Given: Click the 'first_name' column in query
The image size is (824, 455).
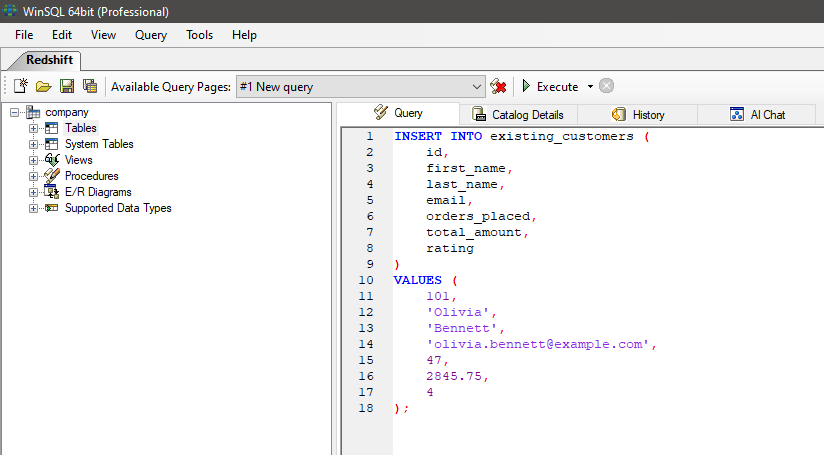Looking at the screenshot, I should (466, 169).
